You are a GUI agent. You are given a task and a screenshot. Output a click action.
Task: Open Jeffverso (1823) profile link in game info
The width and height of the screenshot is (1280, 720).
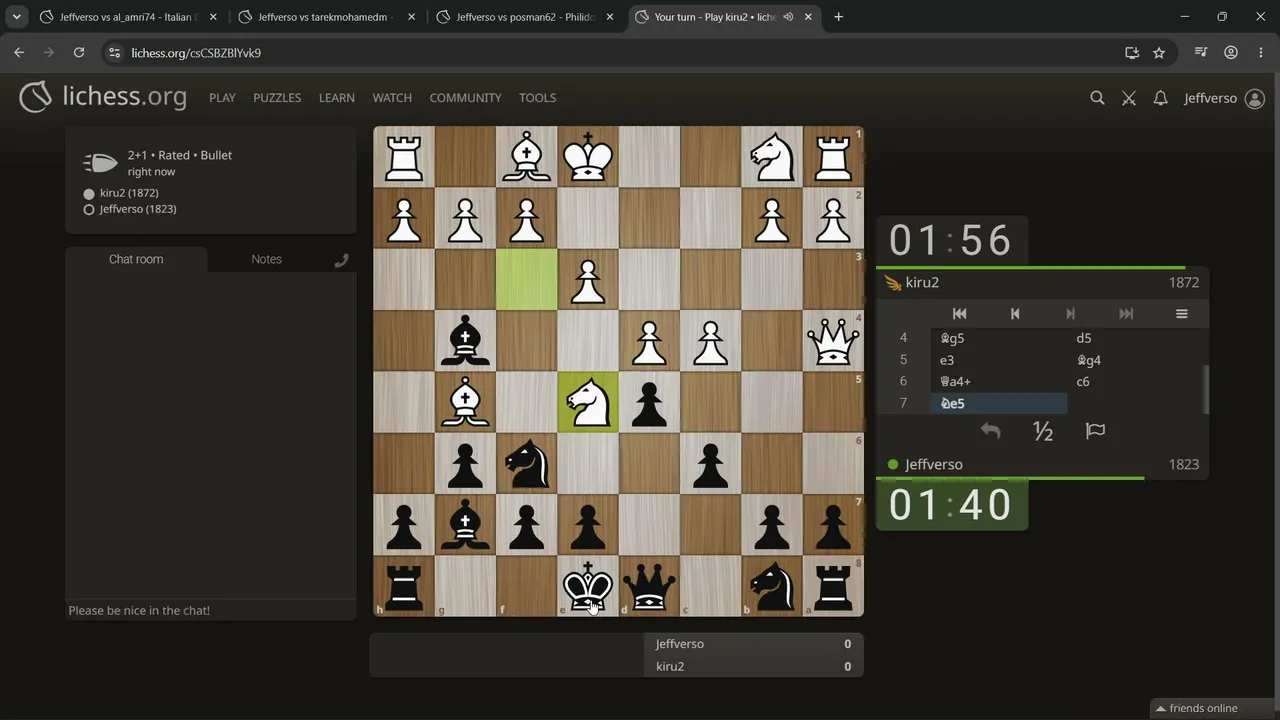[138, 209]
